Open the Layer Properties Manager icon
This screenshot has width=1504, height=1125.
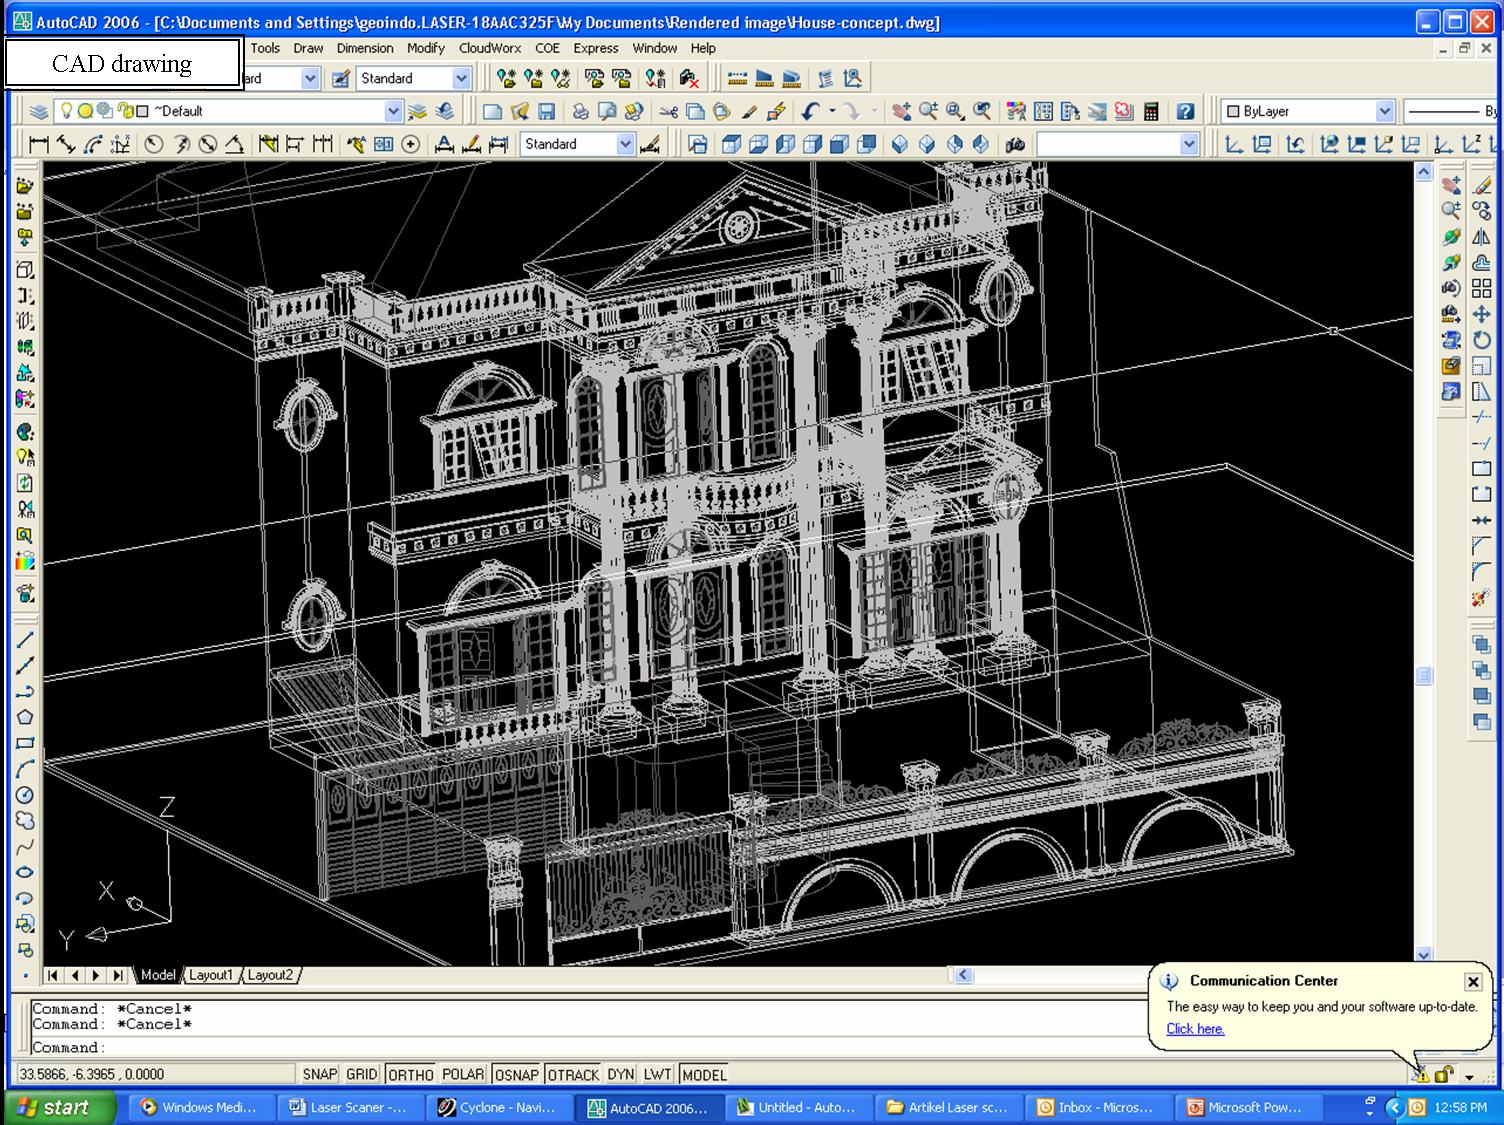click(38, 111)
